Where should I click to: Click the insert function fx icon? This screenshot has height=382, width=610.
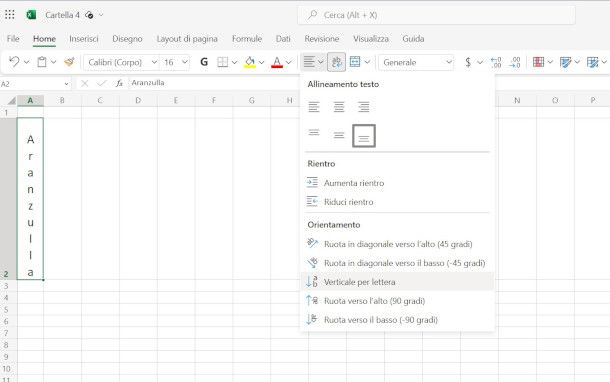[119, 83]
